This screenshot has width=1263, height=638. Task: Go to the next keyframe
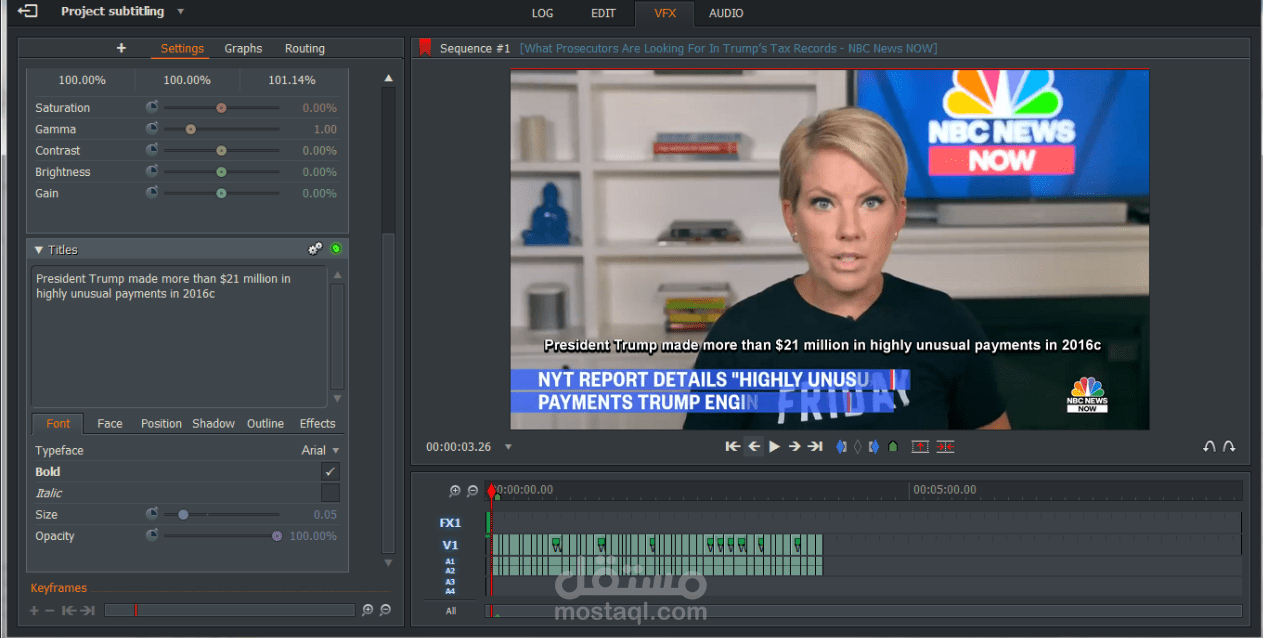tap(88, 610)
